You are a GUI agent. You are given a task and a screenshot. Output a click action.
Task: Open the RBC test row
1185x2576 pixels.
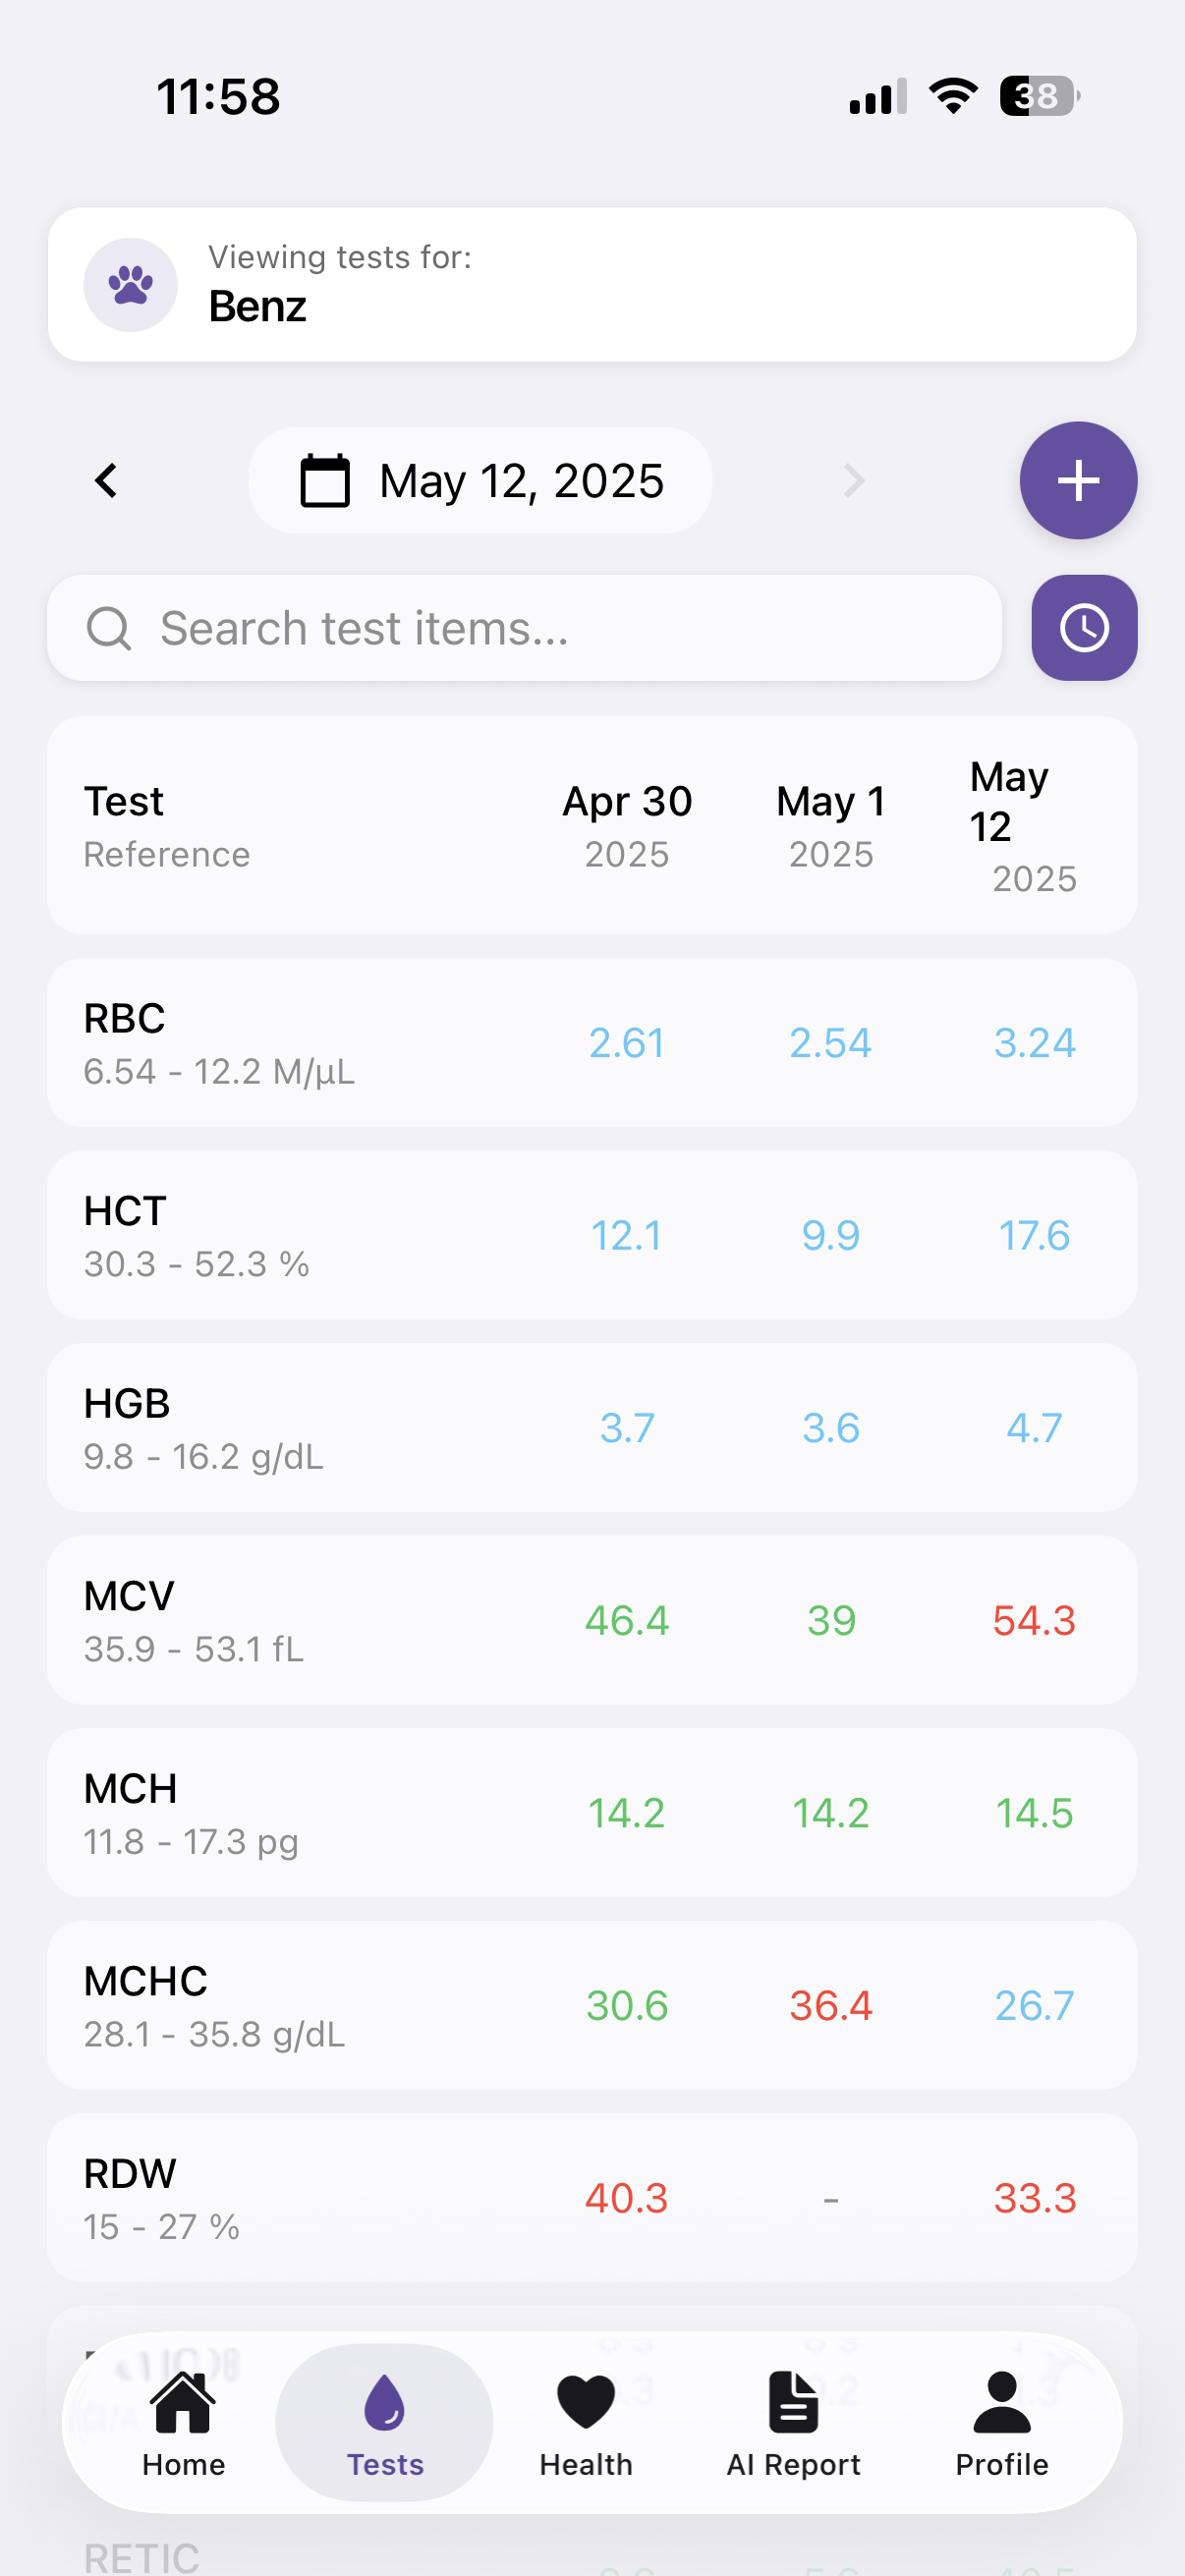coord(300,1043)
